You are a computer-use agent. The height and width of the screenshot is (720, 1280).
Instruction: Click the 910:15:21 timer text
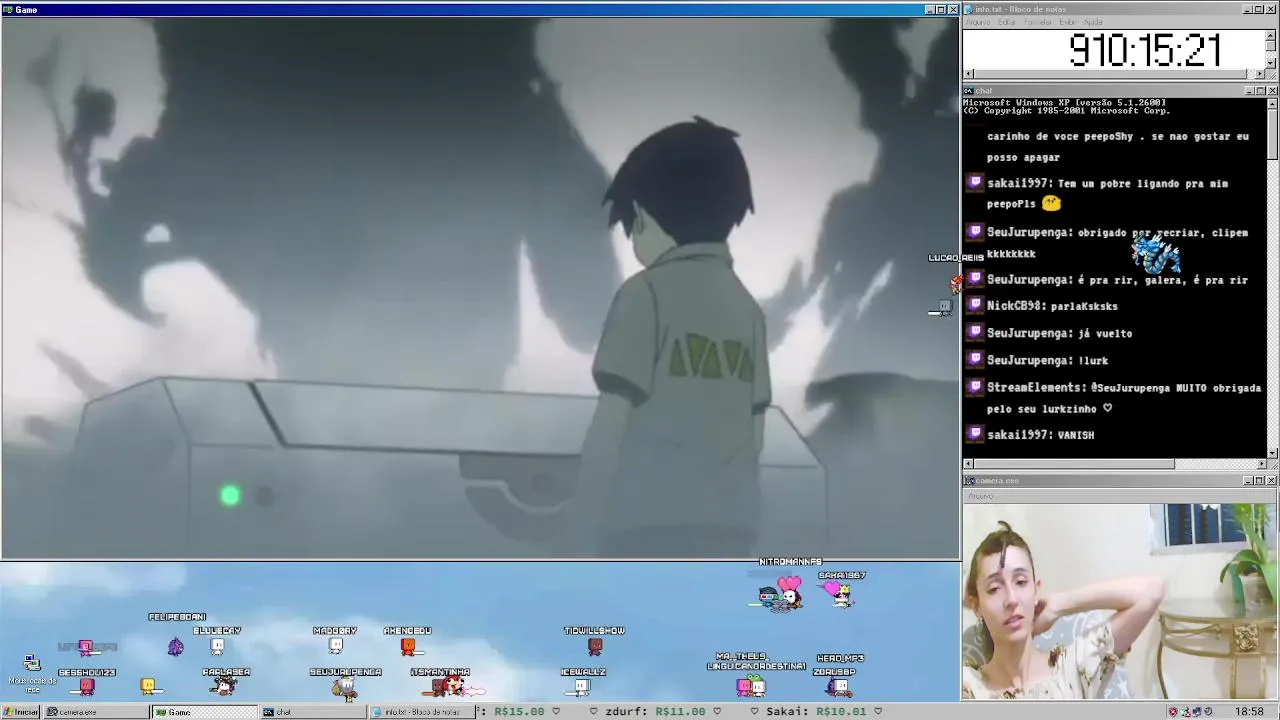1145,50
